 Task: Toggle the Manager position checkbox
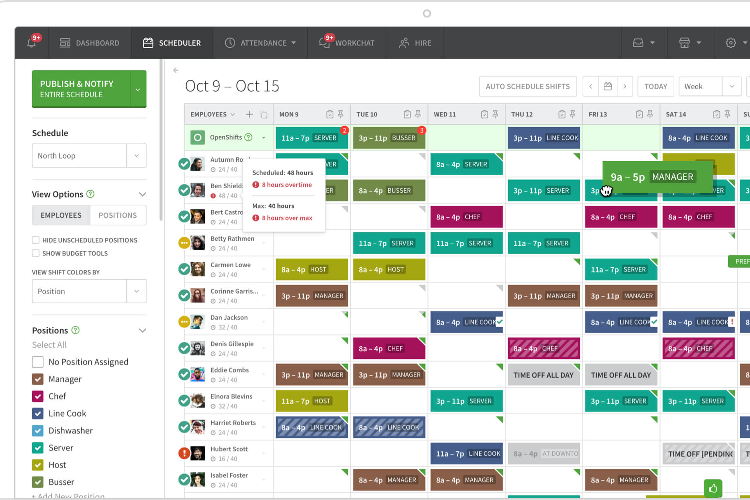click(38, 379)
